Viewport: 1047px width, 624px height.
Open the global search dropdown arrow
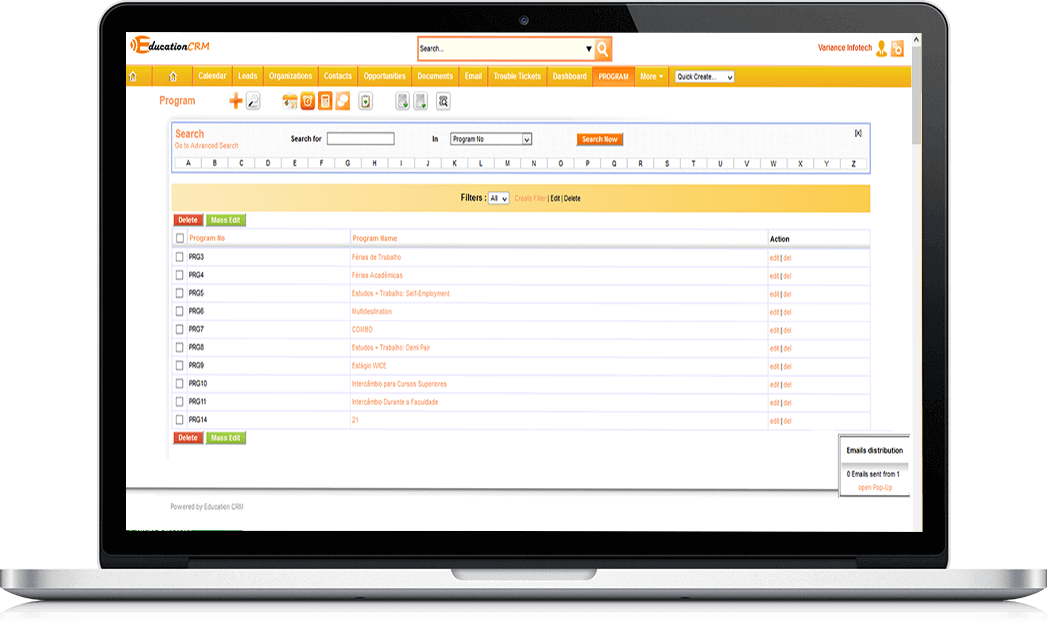588,49
